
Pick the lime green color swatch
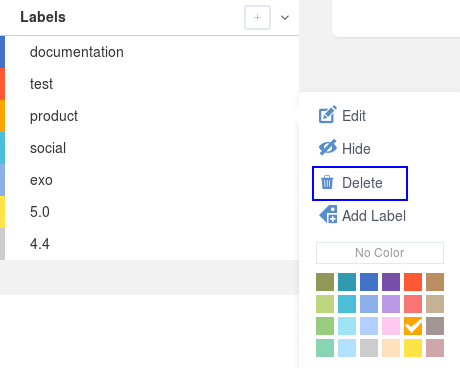pyautogui.click(x=325, y=304)
